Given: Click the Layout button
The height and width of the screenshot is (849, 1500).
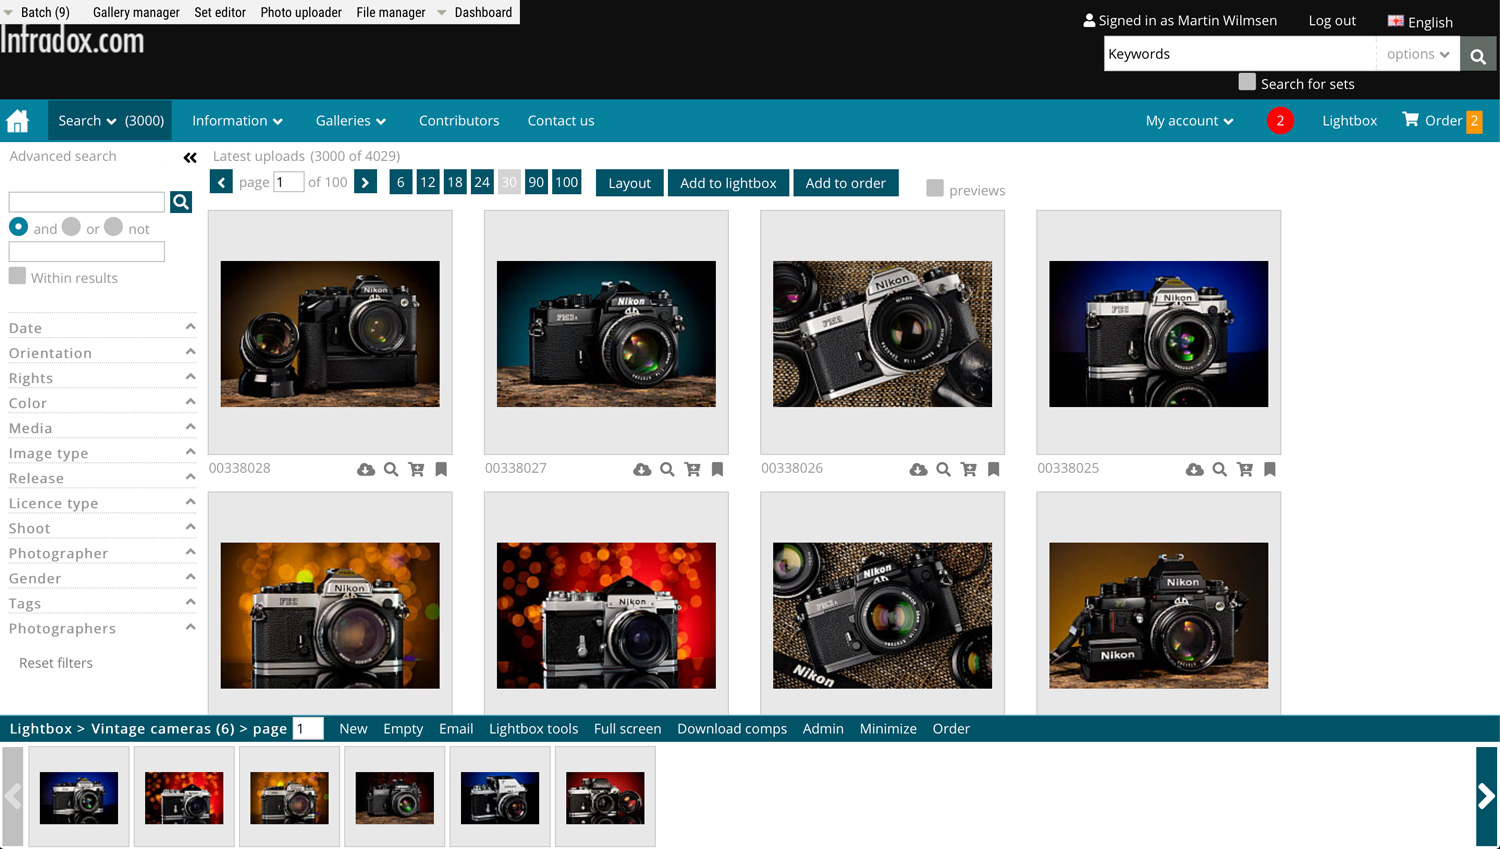Looking at the screenshot, I should tap(629, 183).
